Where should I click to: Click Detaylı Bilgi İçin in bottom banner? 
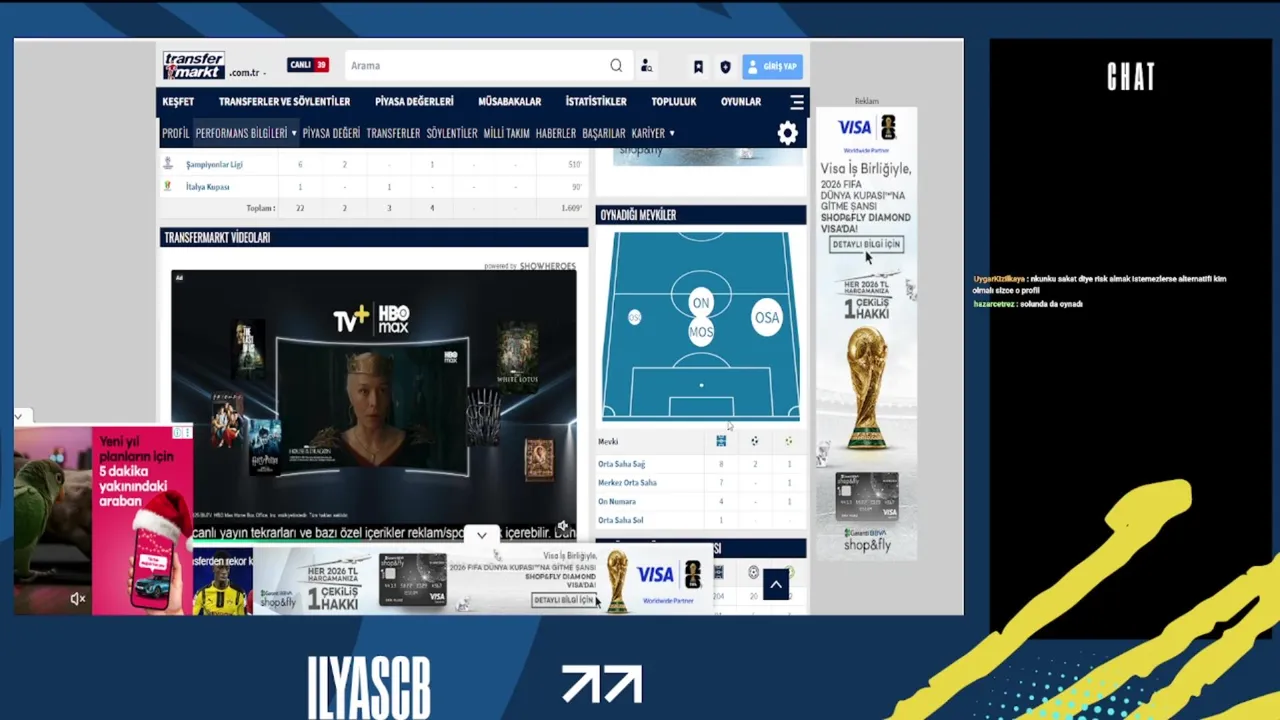point(563,600)
